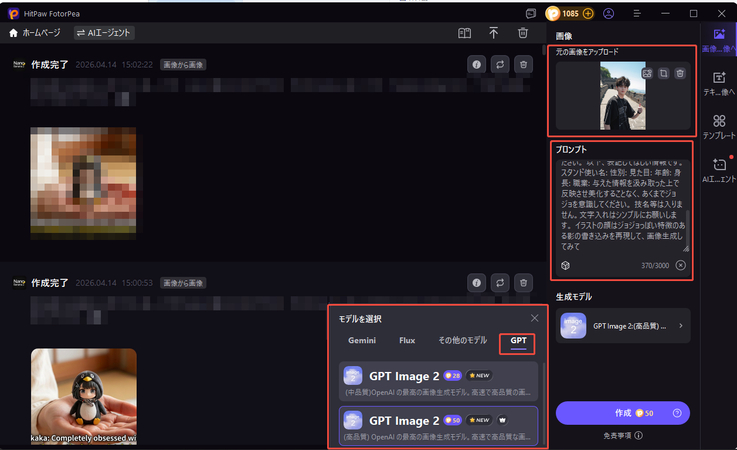
Task: Open the penguin figurine result image
Action: coord(84,396)
